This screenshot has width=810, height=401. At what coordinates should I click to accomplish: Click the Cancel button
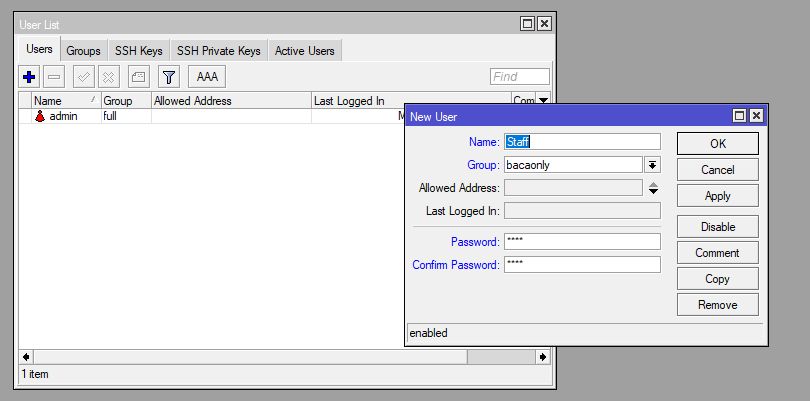[718, 169]
